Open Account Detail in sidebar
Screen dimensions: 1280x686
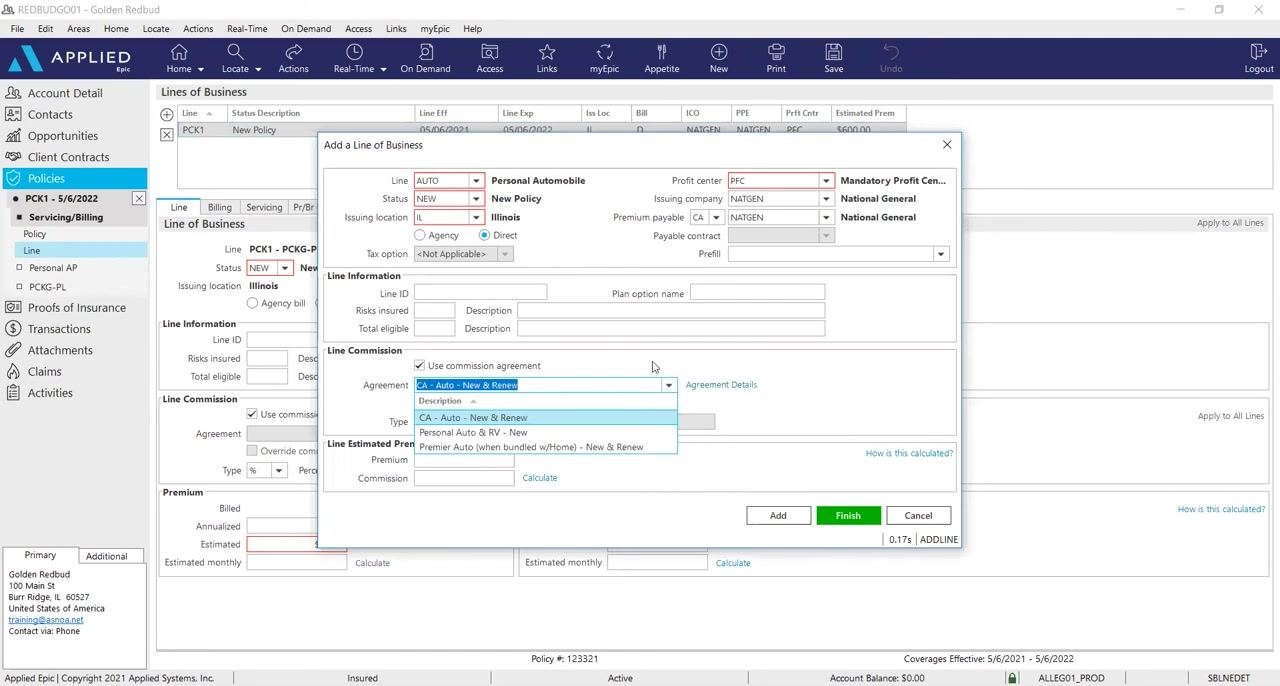coord(65,93)
